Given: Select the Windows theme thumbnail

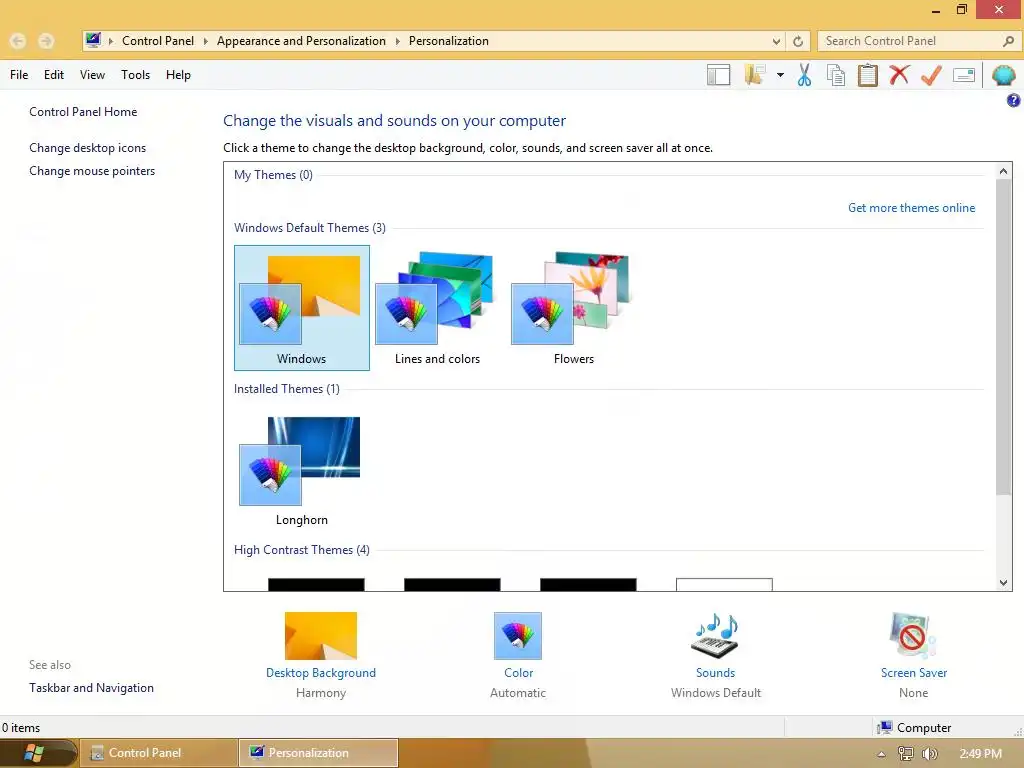Looking at the screenshot, I should click(x=302, y=308).
